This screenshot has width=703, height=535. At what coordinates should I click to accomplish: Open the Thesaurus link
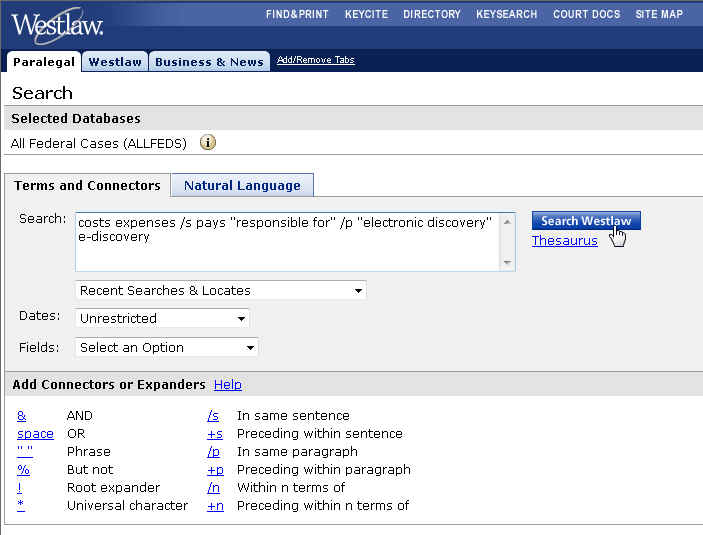[x=564, y=241]
